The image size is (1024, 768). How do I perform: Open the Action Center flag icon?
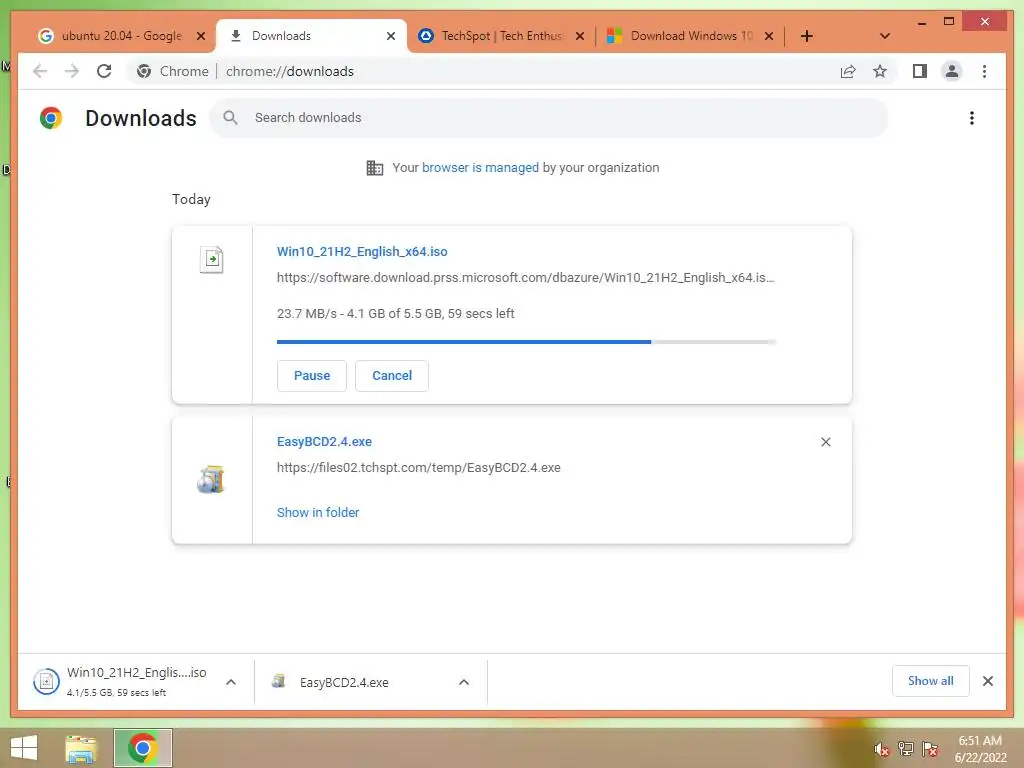pos(930,749)
